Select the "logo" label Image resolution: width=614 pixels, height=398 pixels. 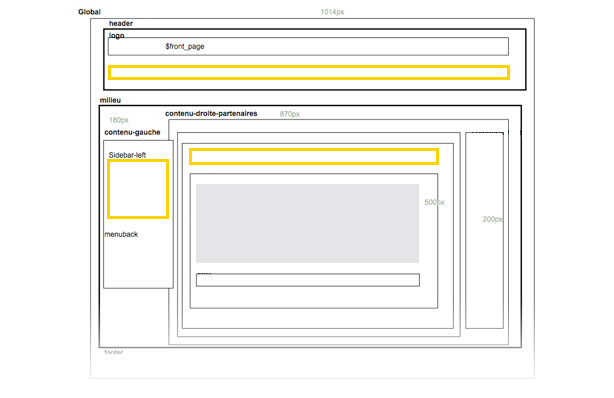click(116, 36)
